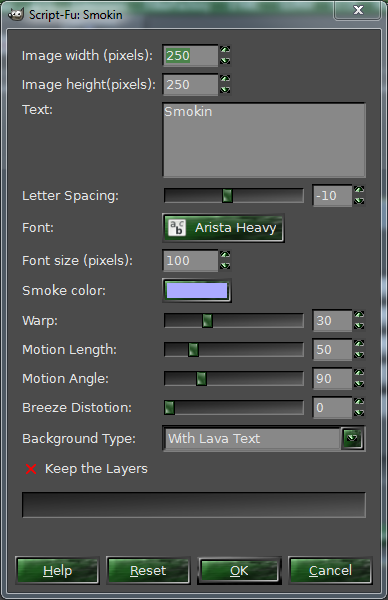Click the Font size input field

[190, 261]
